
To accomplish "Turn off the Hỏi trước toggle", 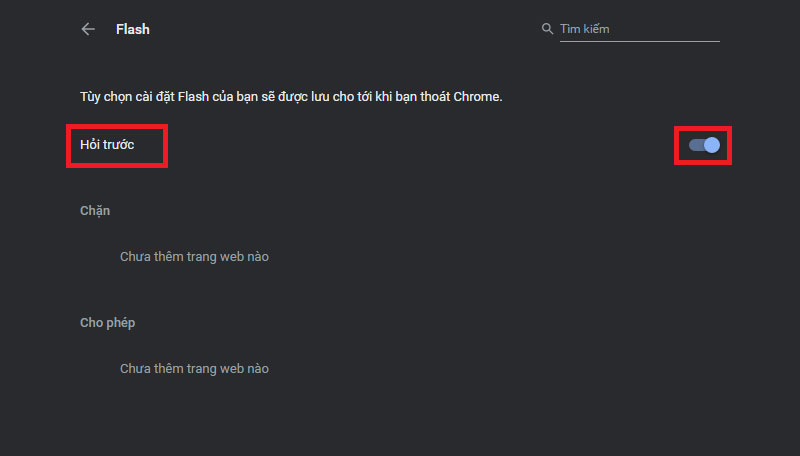I will pyautogui.click(x=704, y=145).
